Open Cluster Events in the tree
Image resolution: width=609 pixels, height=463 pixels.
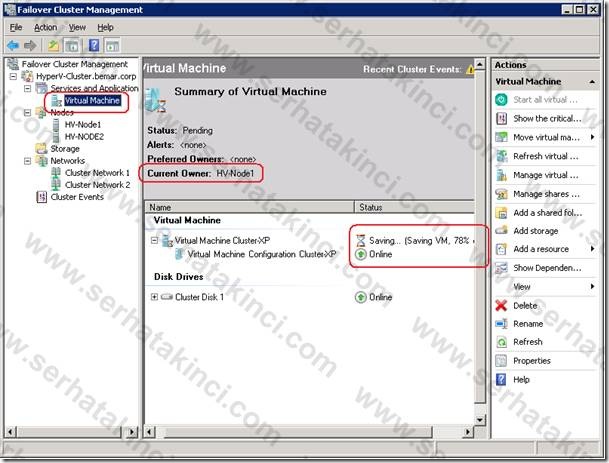click(77, 197)
